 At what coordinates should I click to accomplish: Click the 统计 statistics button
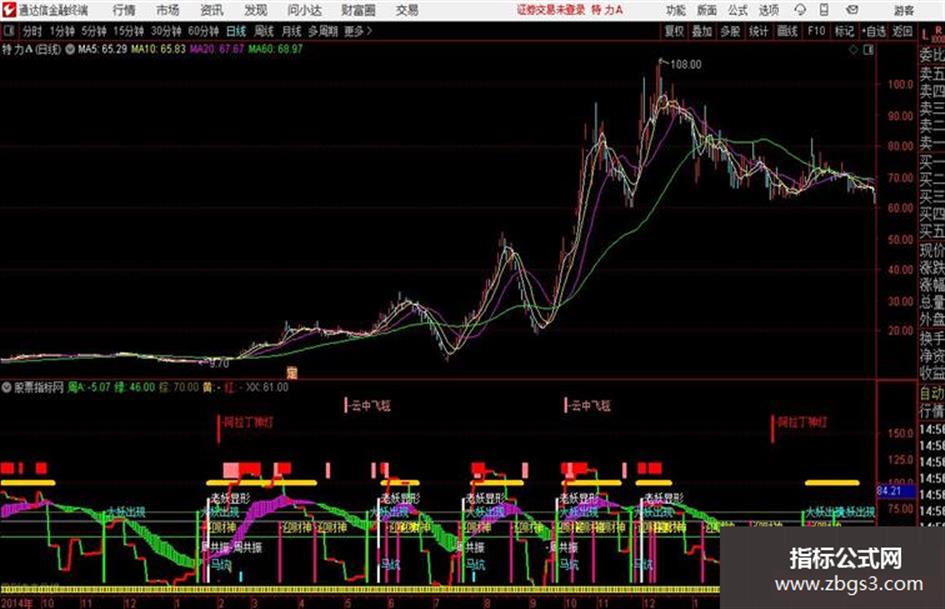[x=758, y=31]
